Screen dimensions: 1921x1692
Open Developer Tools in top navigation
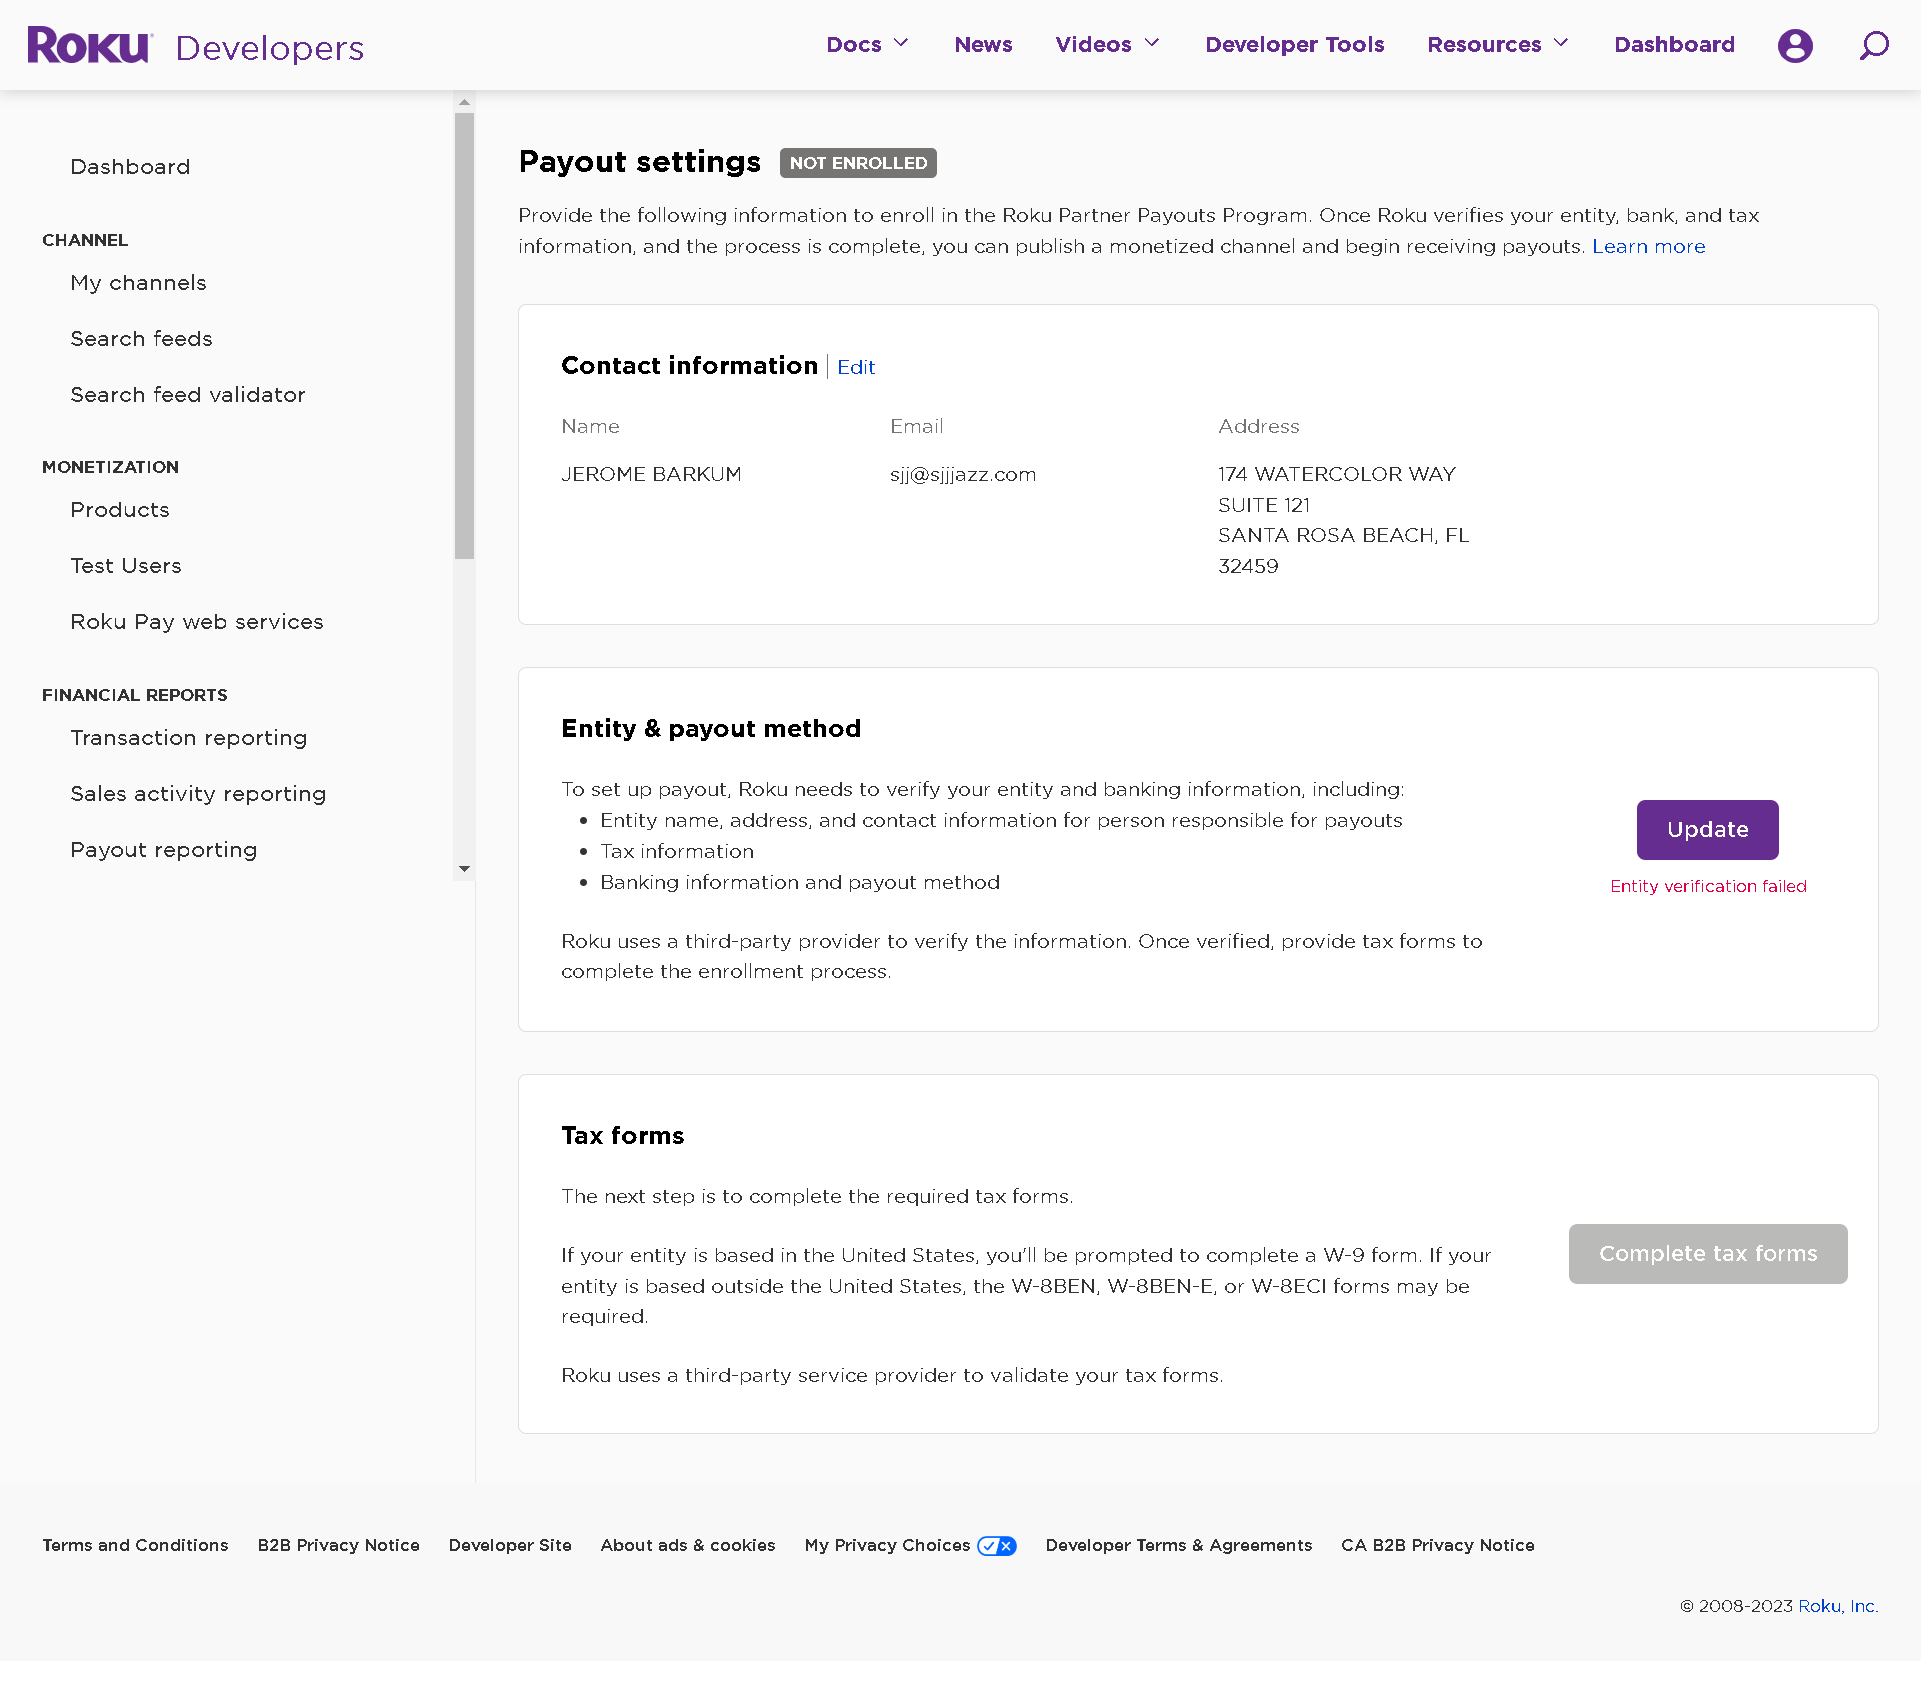coord(1294,45)
